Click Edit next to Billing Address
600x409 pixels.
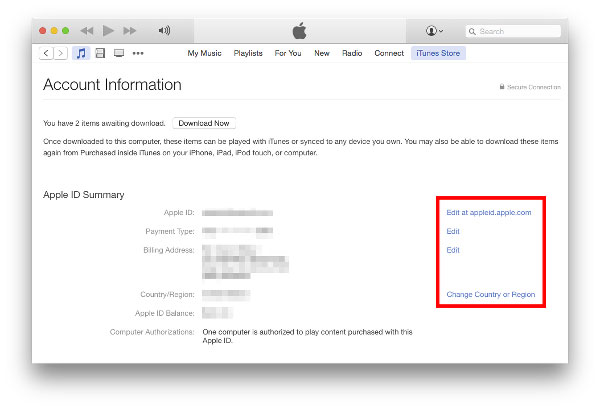pos(453,250)
